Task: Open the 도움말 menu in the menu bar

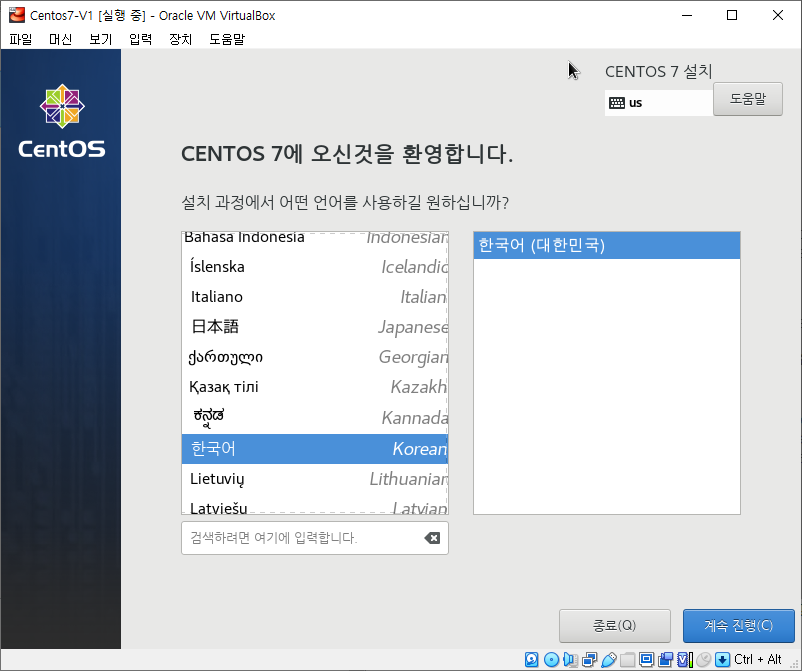Action: [x=227, y=39]
